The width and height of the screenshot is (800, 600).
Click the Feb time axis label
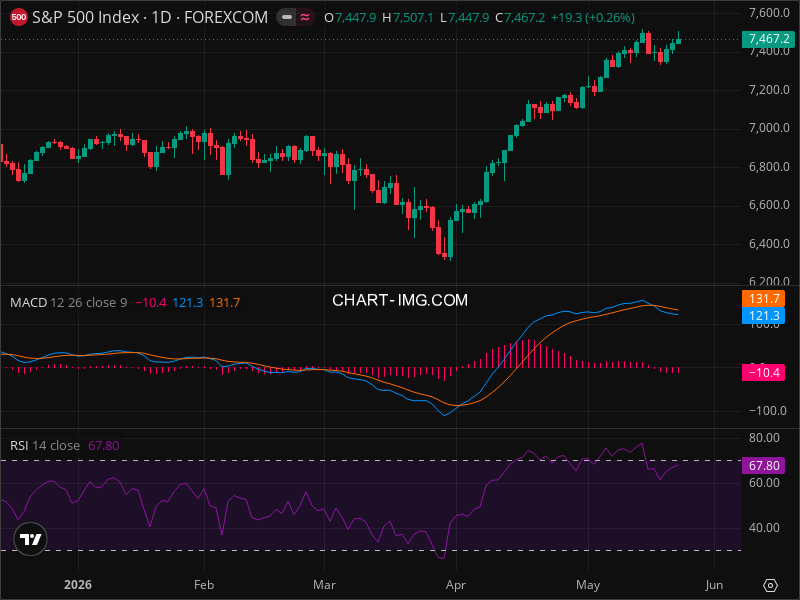click(x=204, y=585)
